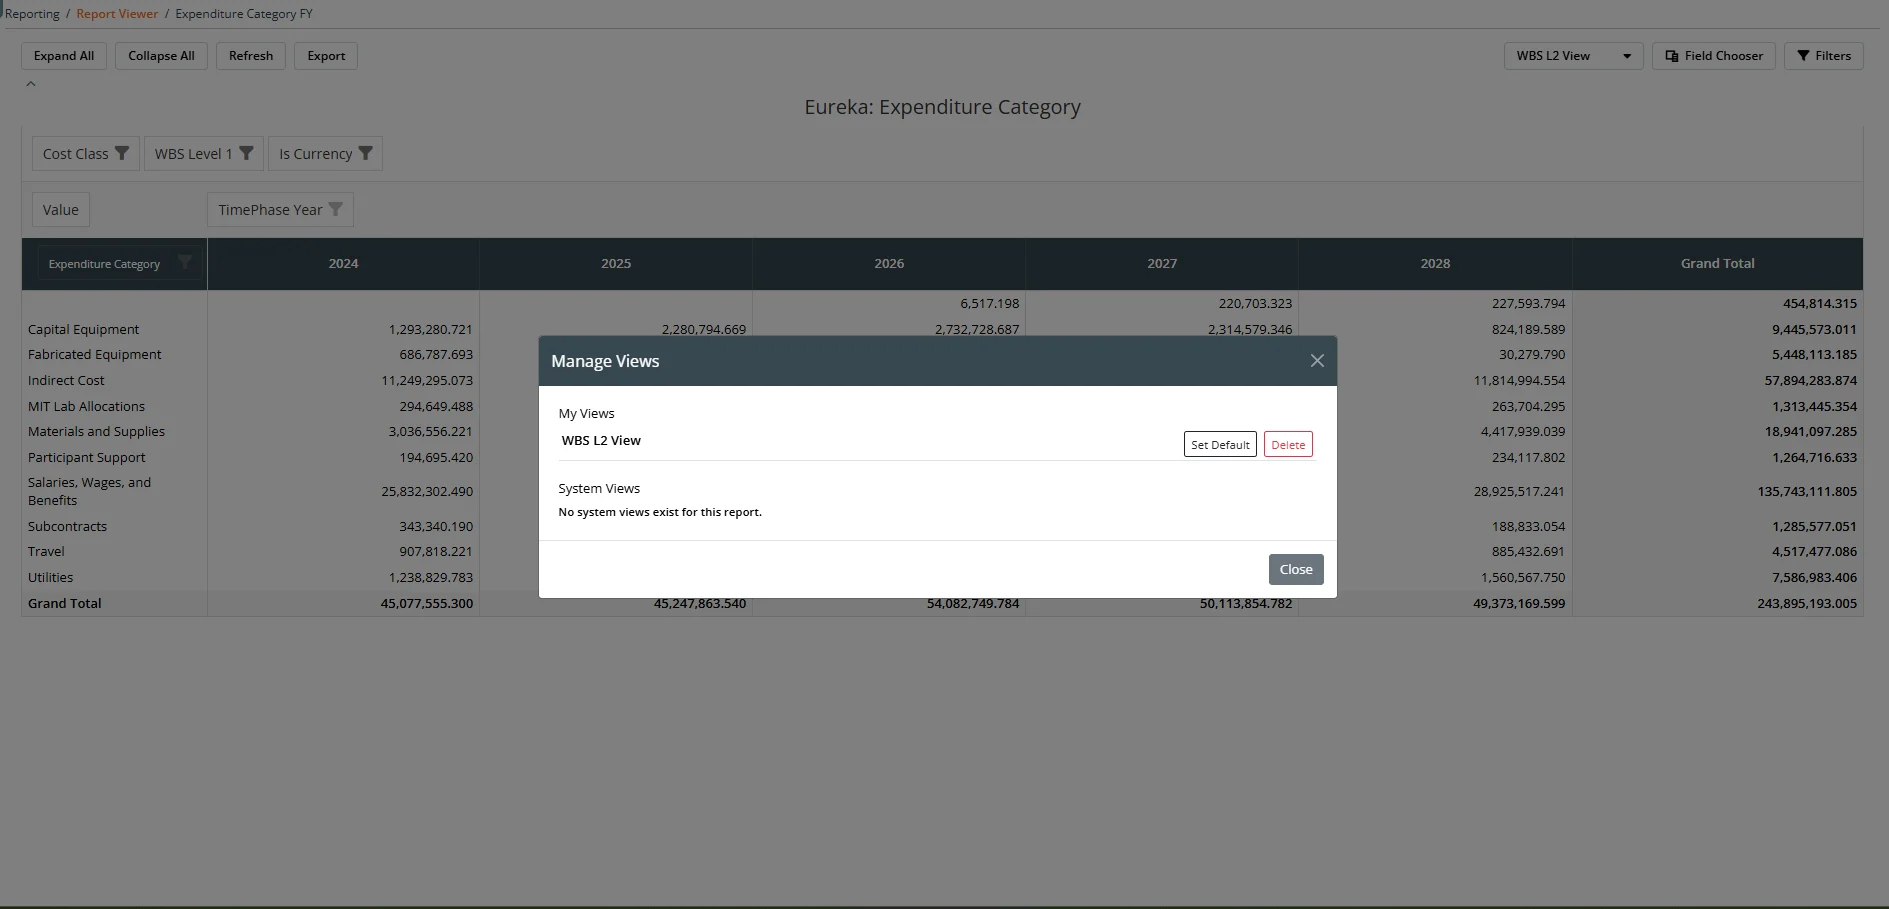Click the Cost Class filter funnel icon
The height and width of the screenshot is (909, 1889).
122,153
